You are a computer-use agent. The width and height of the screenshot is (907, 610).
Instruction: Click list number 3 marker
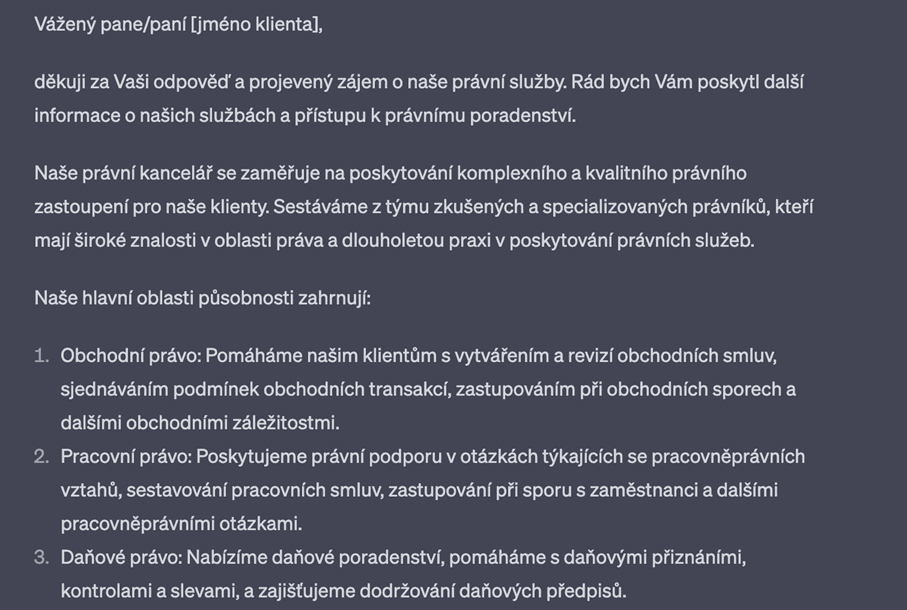pos(41,557)
